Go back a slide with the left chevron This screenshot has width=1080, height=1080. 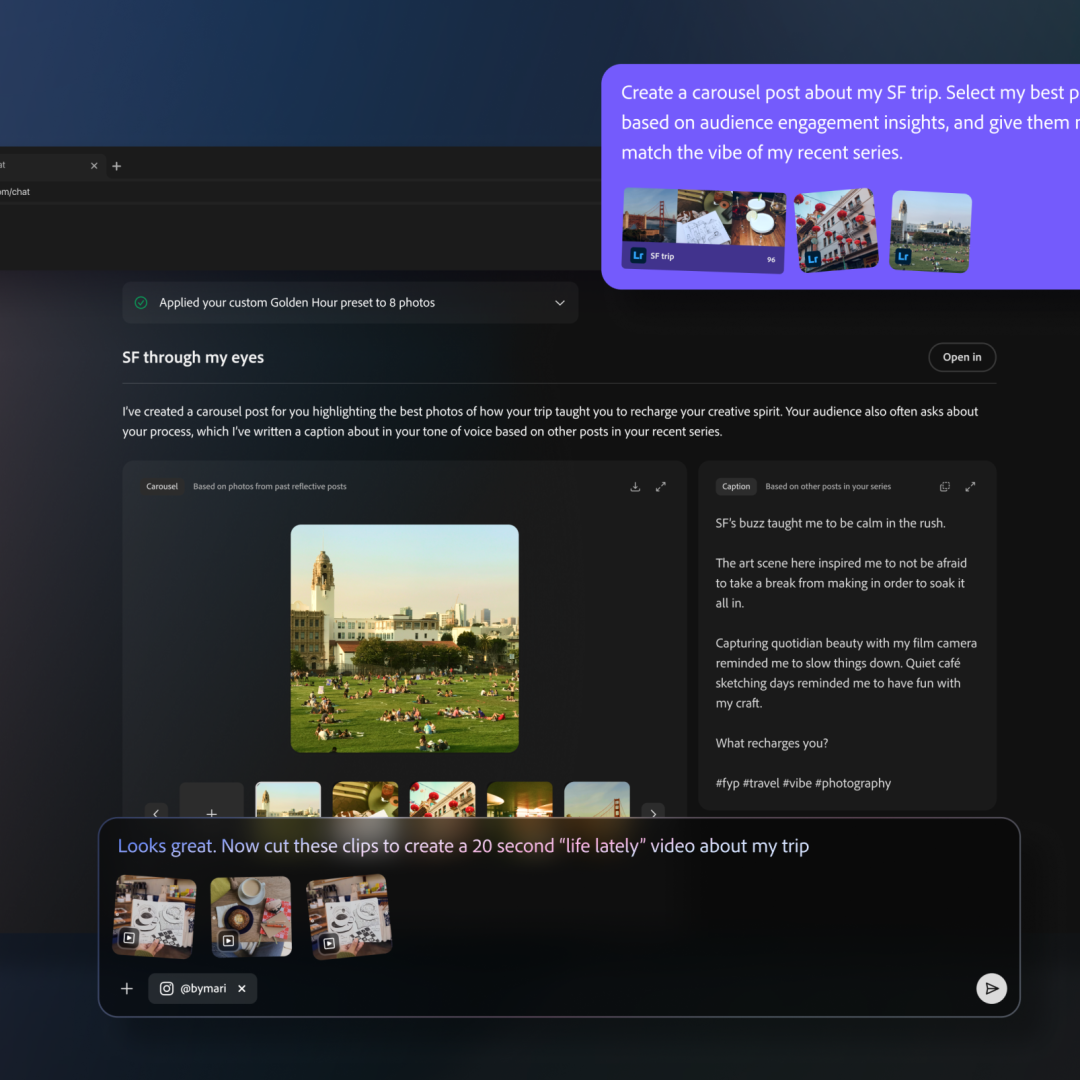[x=156, y=814]
